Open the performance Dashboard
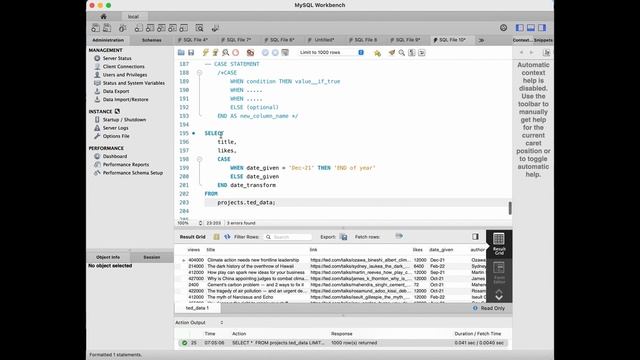The height and width of the screenshot is (360, 640). point(115,156)
